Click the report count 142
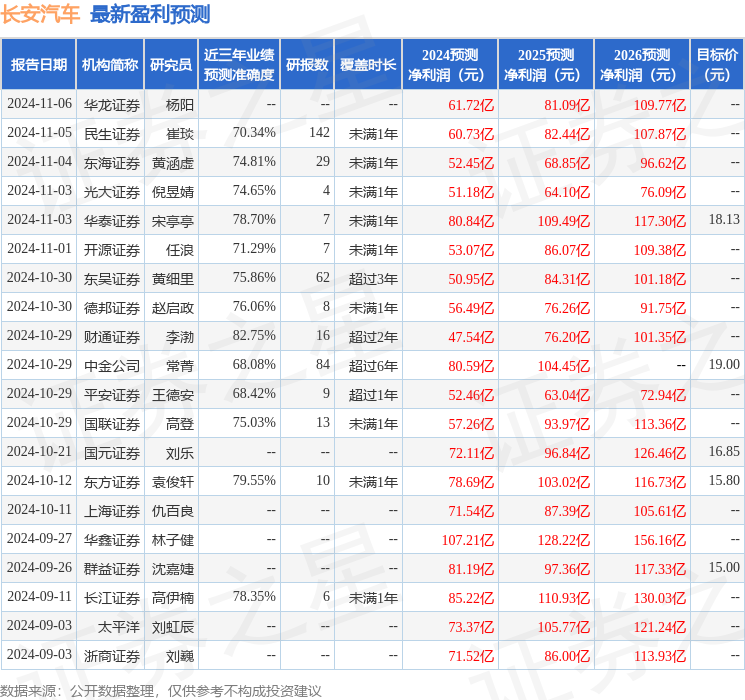The width and height of the screenshot is (745, 700). coord(319,133)
